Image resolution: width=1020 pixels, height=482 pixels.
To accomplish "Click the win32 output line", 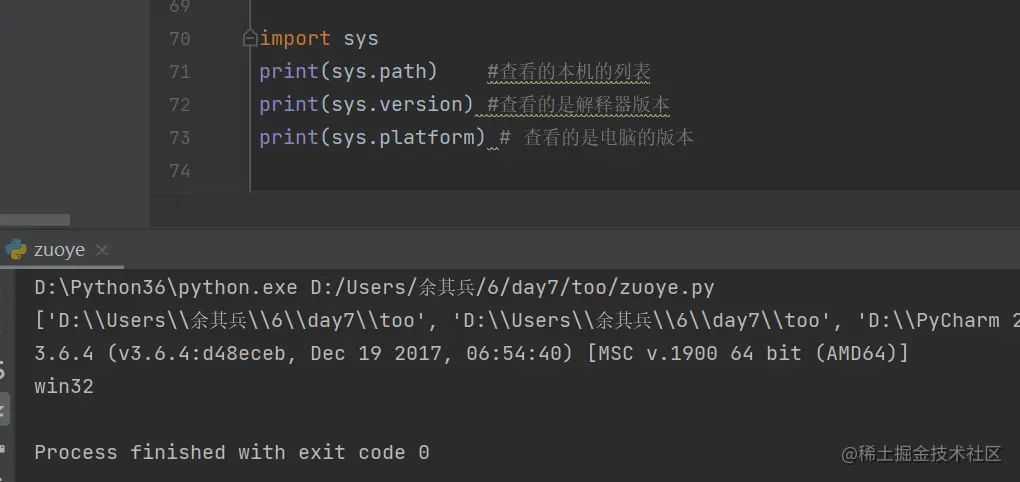I will [64, 386].
